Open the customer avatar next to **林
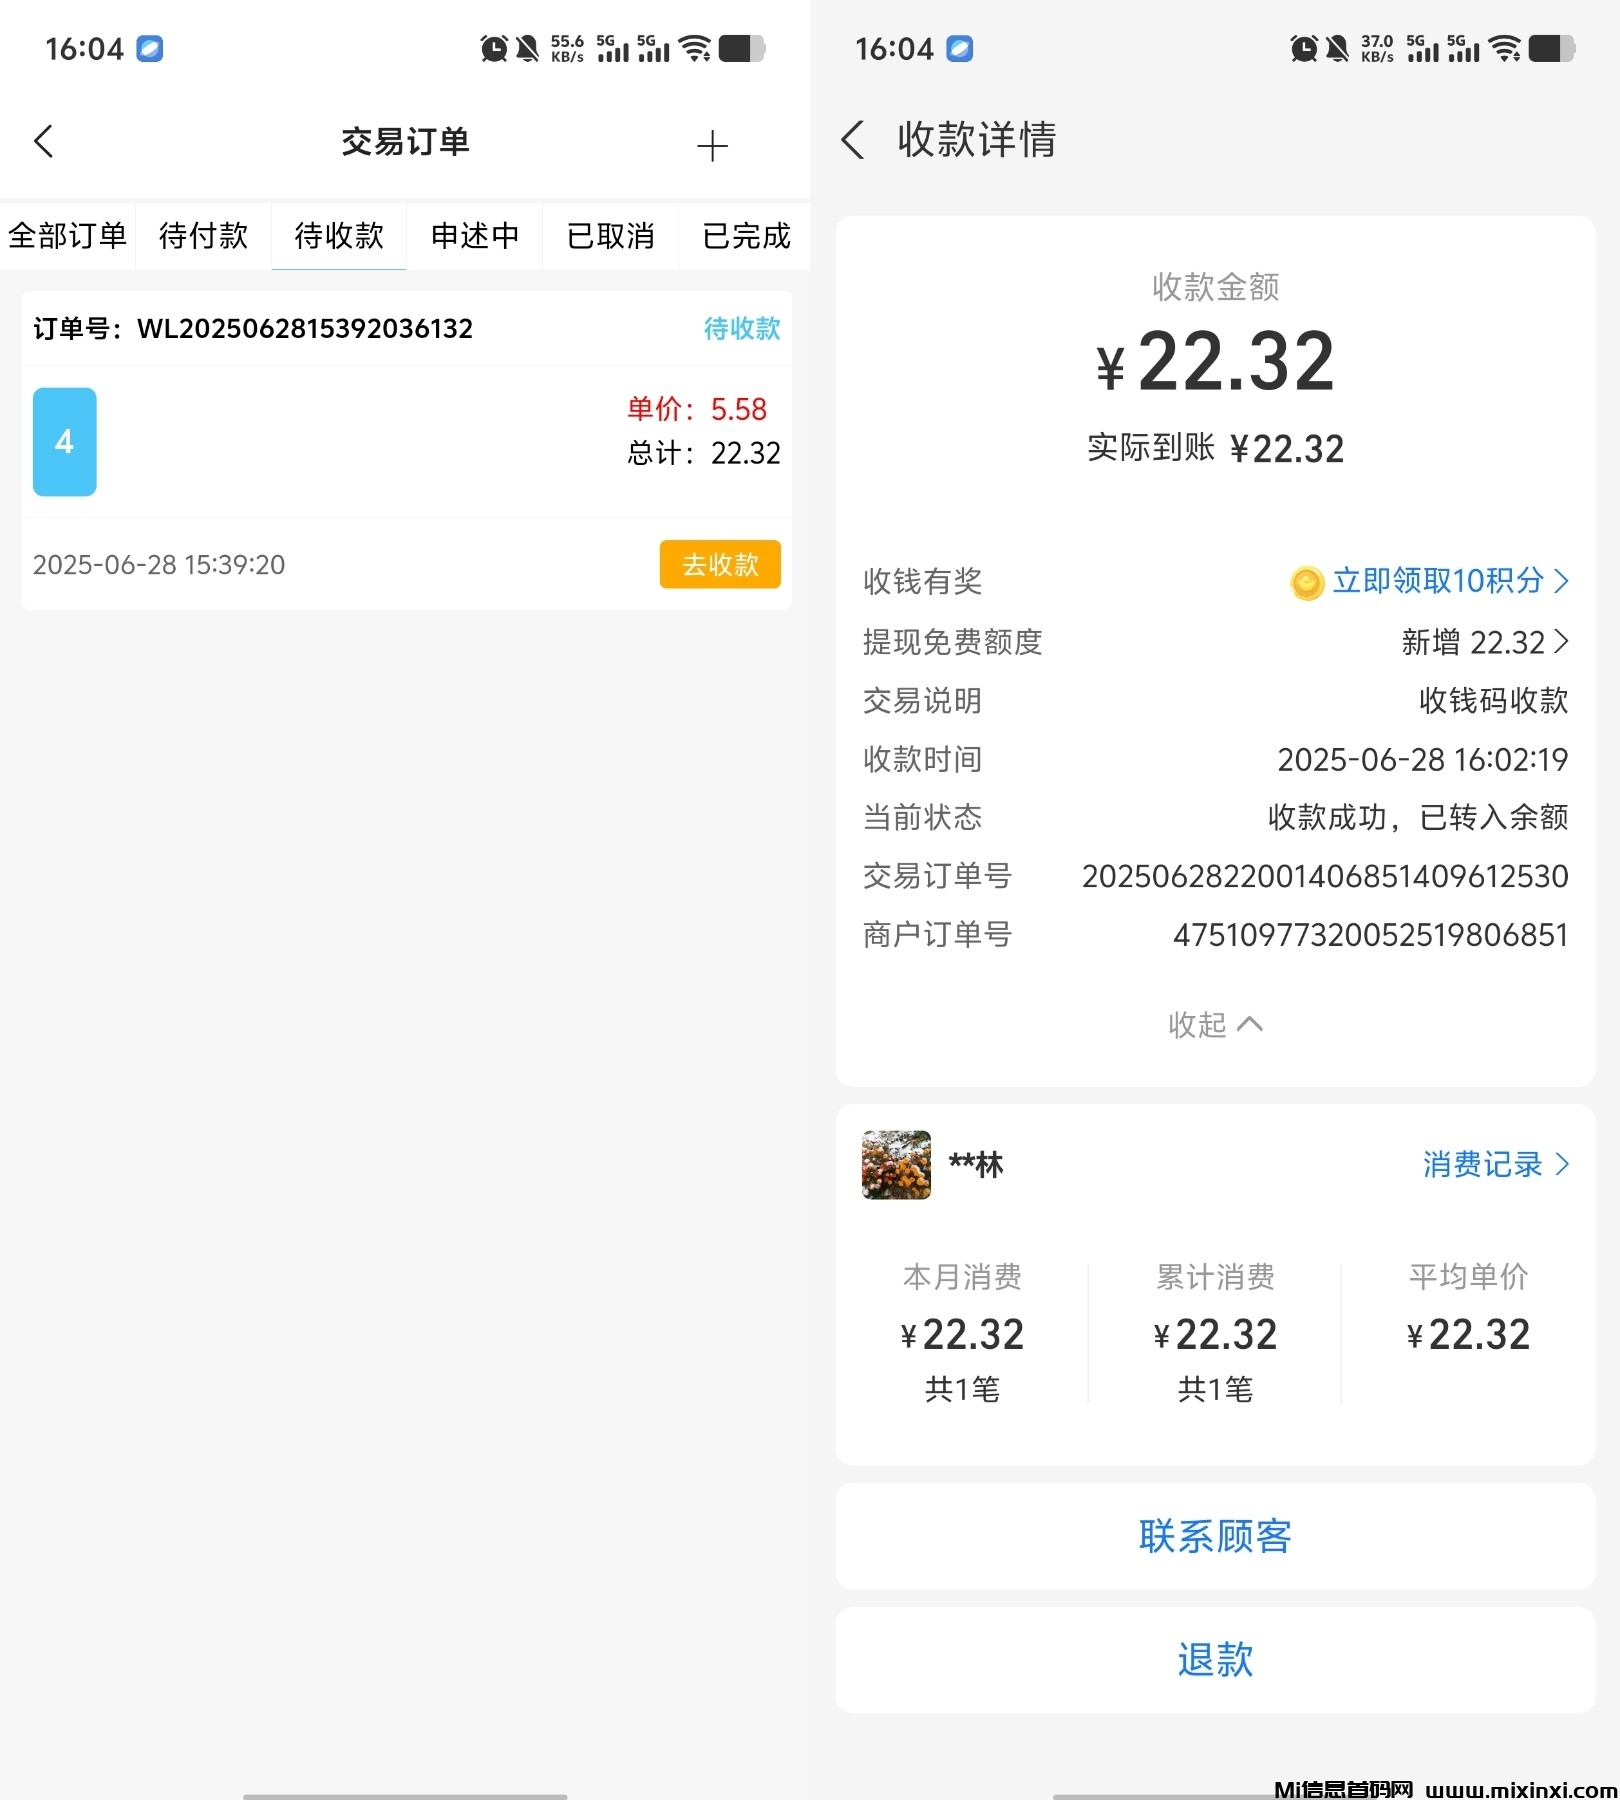This screenshot has height=1800, width=1620. click(x=895, y=1165)
